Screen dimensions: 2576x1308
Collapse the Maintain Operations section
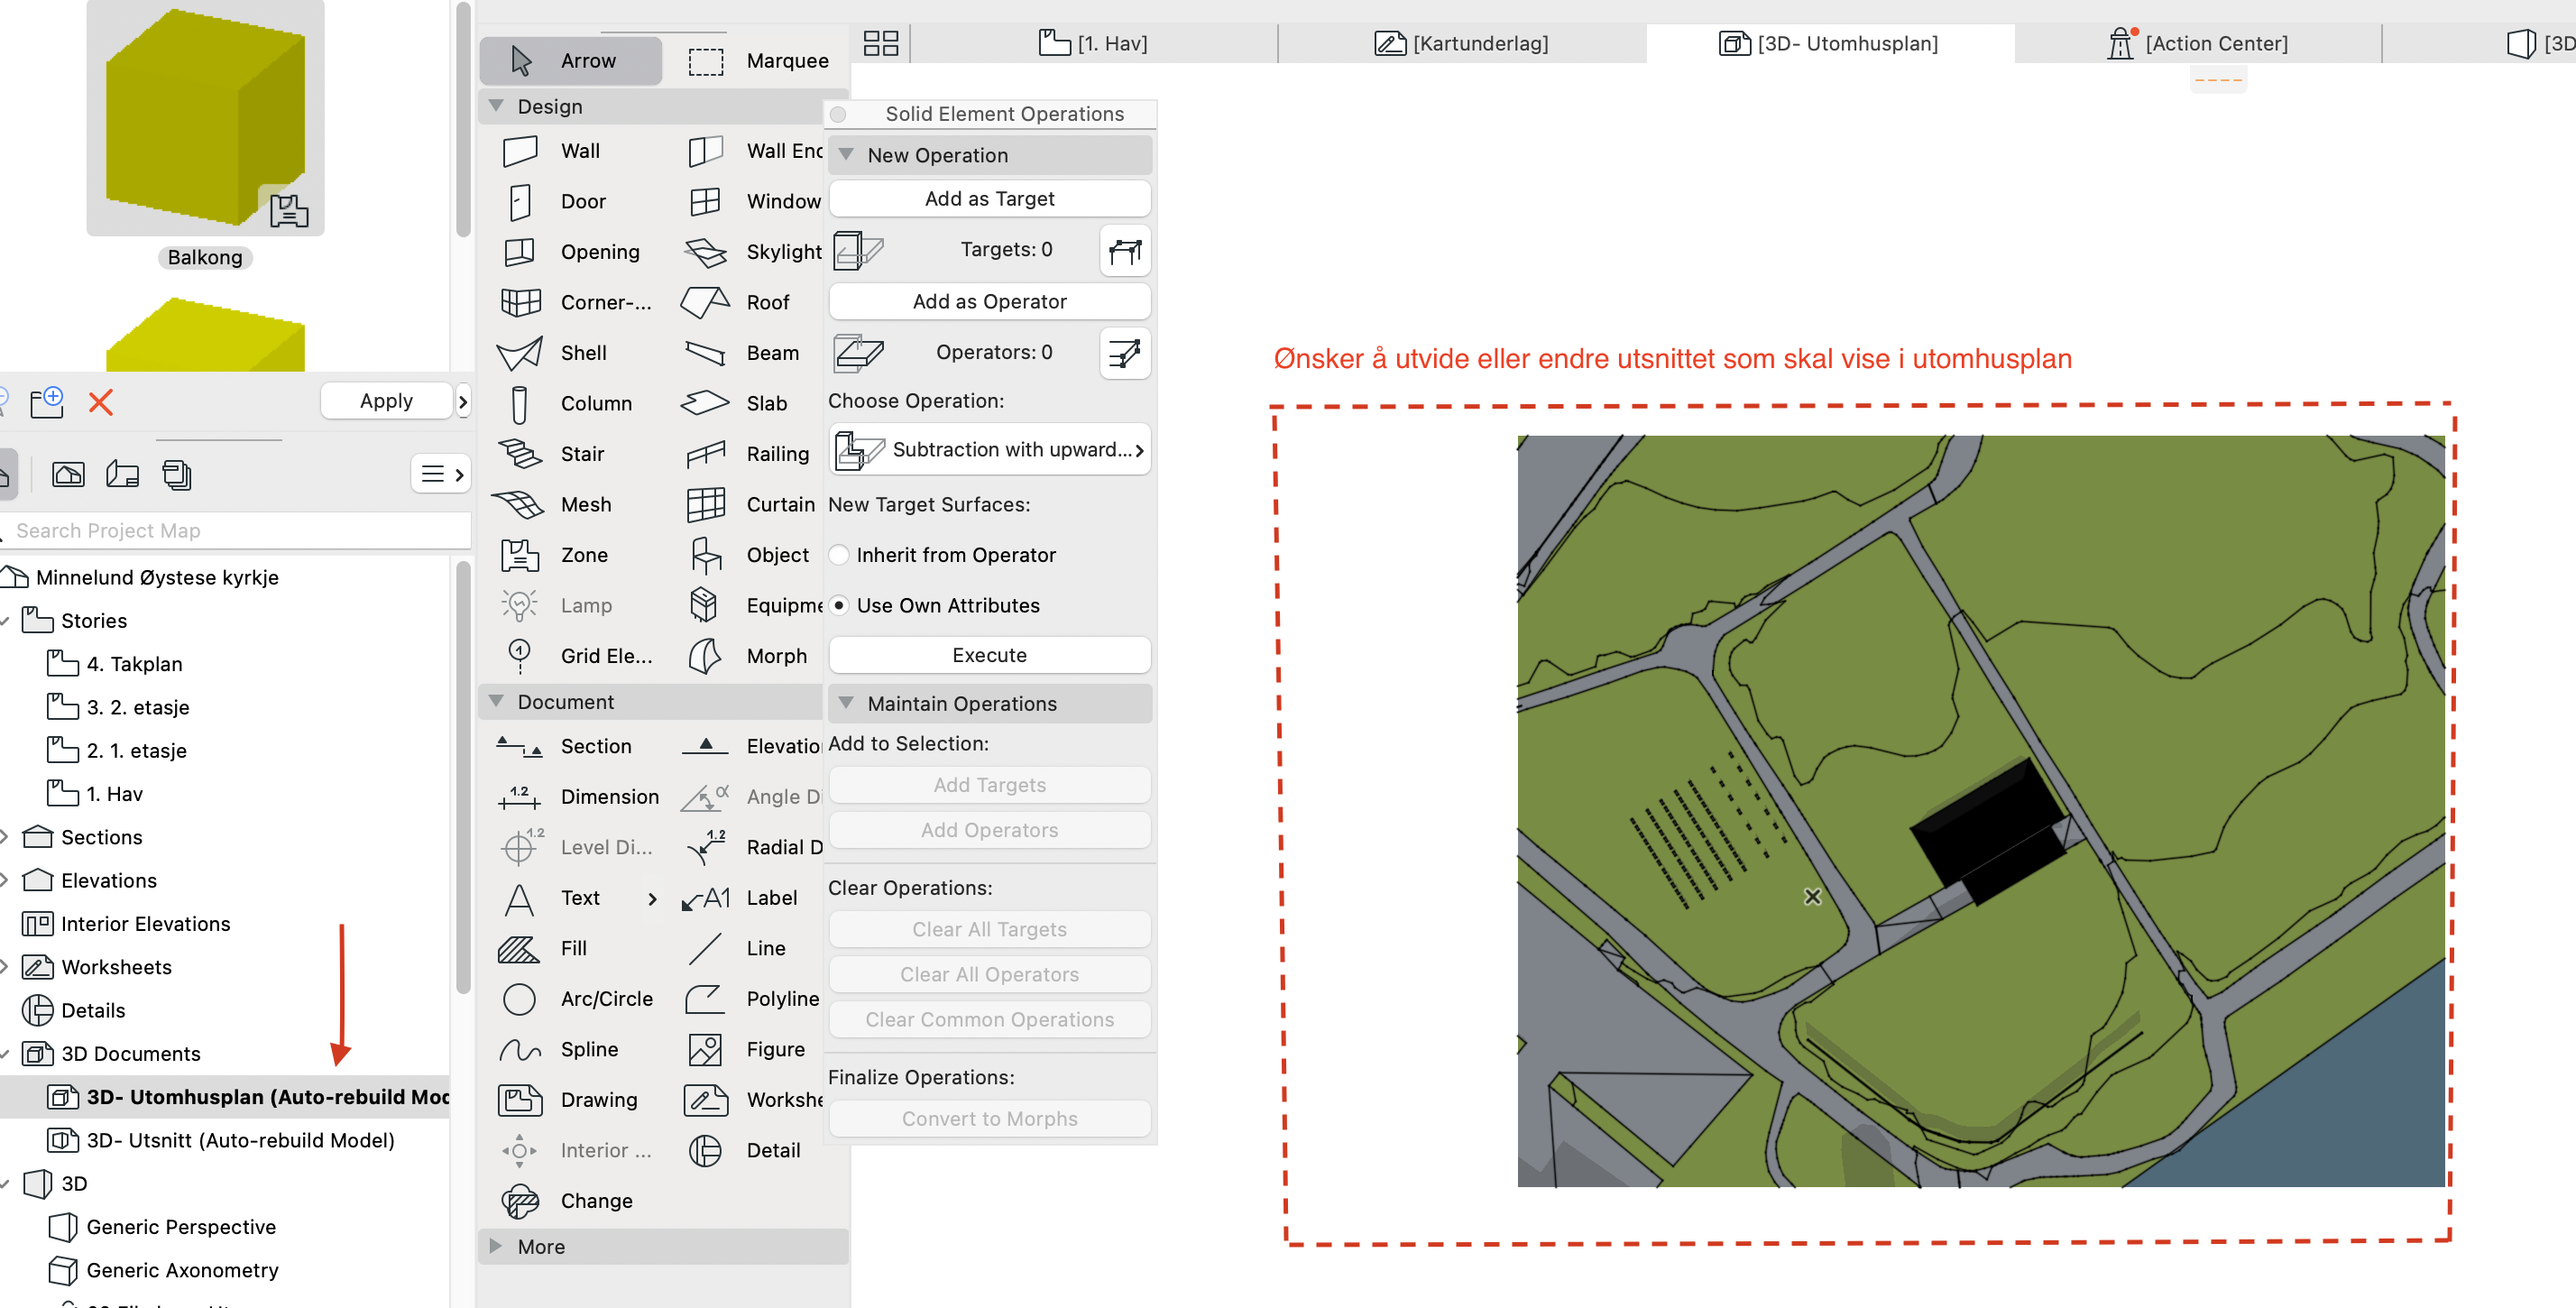click(x=846, y=703)
